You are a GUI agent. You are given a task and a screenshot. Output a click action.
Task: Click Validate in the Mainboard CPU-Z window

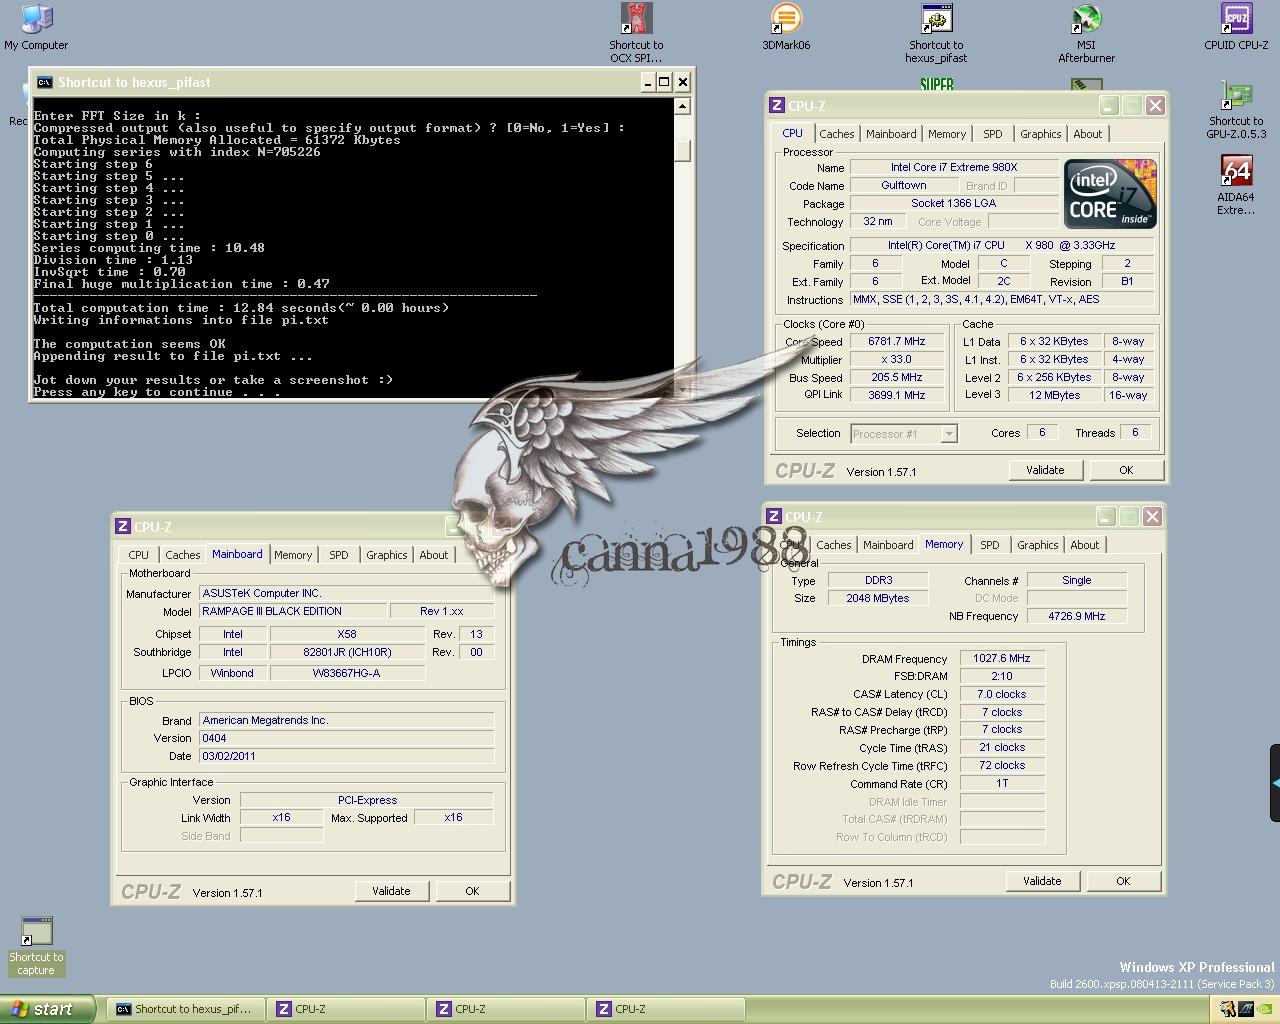click(391, 891)
